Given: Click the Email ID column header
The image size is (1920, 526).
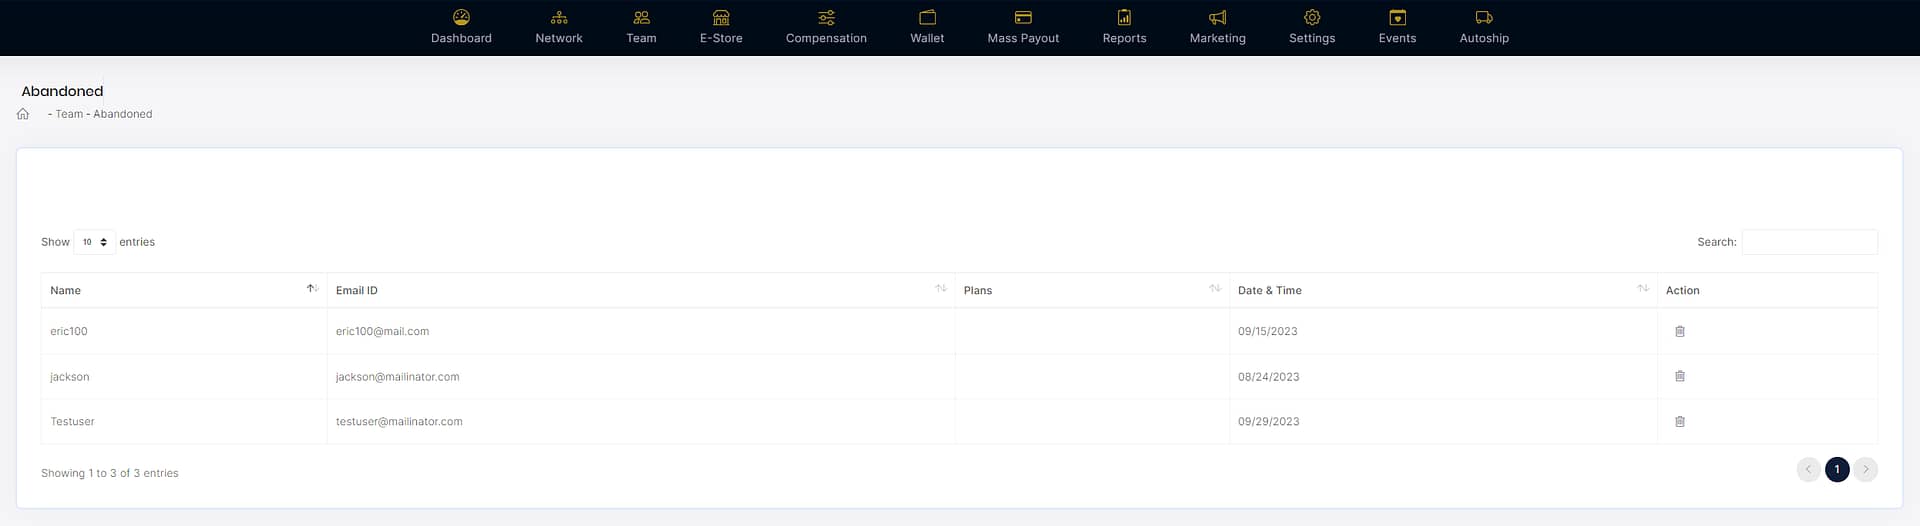Looking at the screenshot, I should 641,290.
